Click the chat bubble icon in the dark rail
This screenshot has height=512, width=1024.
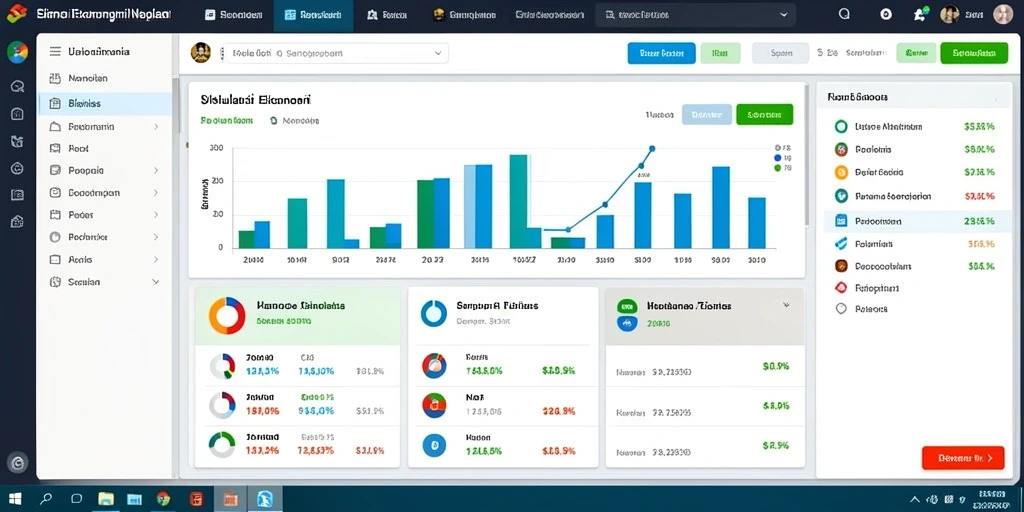(18, 86)
